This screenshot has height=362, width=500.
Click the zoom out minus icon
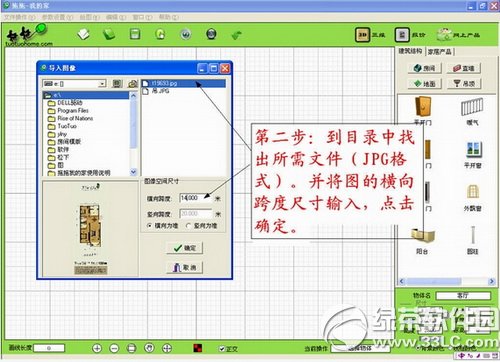(x=114, y=348)
